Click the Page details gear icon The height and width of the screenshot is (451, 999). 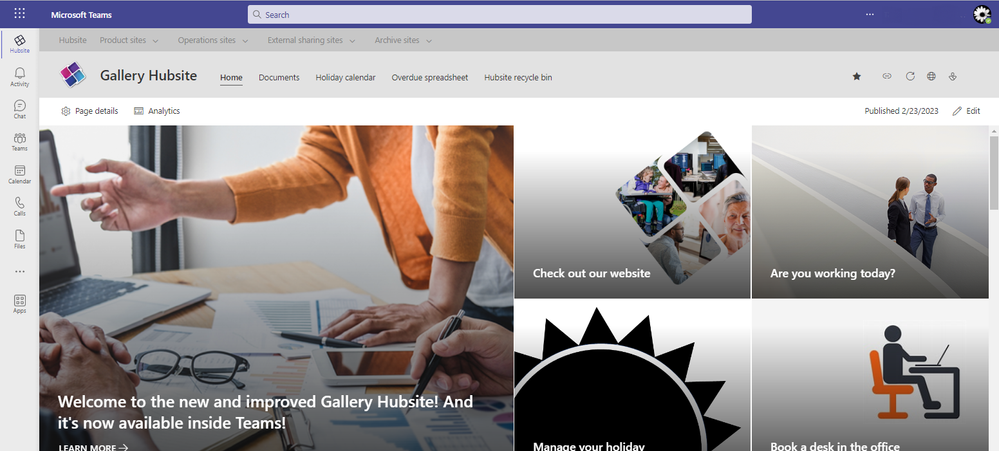click(66, 111)
